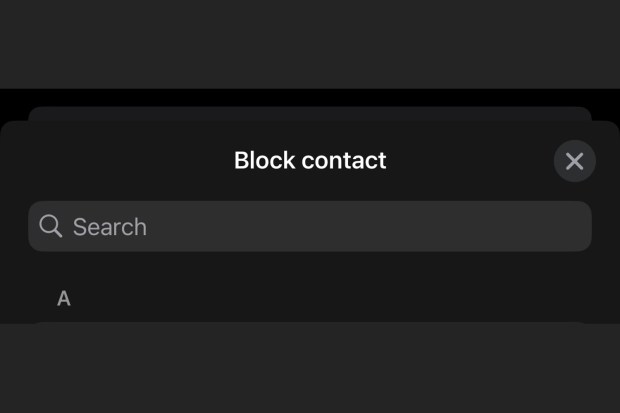
Task: Click the magnifying glass search icon
Action: point(51,226)
